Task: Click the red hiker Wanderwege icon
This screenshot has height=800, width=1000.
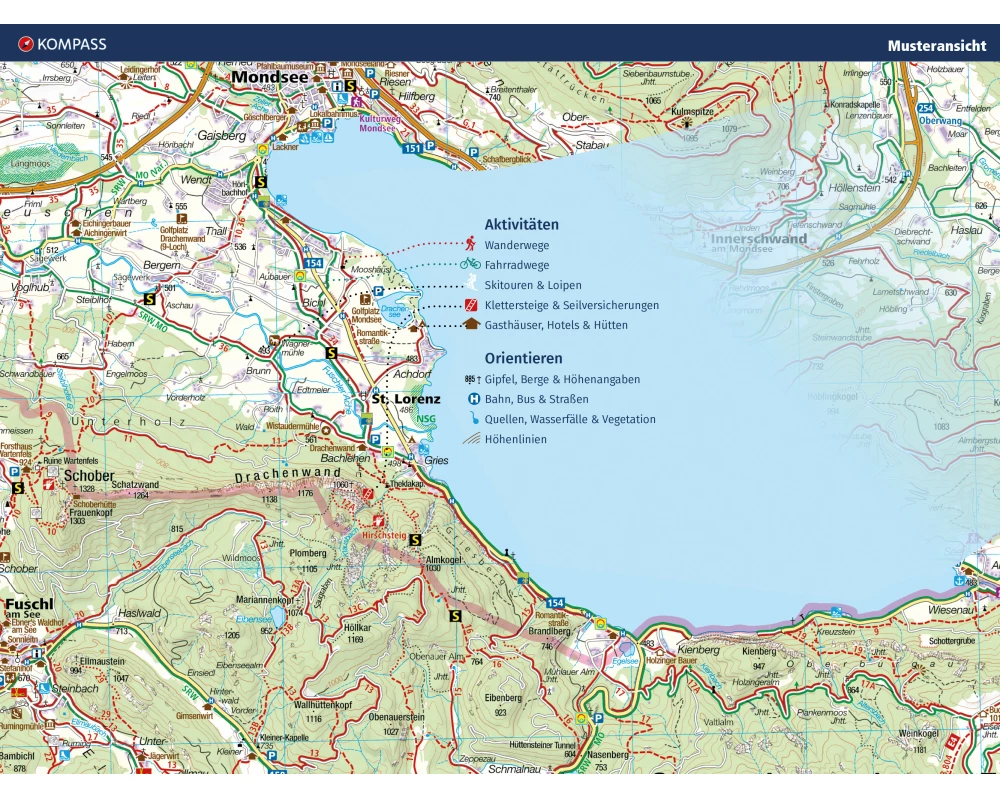Action: tap(470, 244)
